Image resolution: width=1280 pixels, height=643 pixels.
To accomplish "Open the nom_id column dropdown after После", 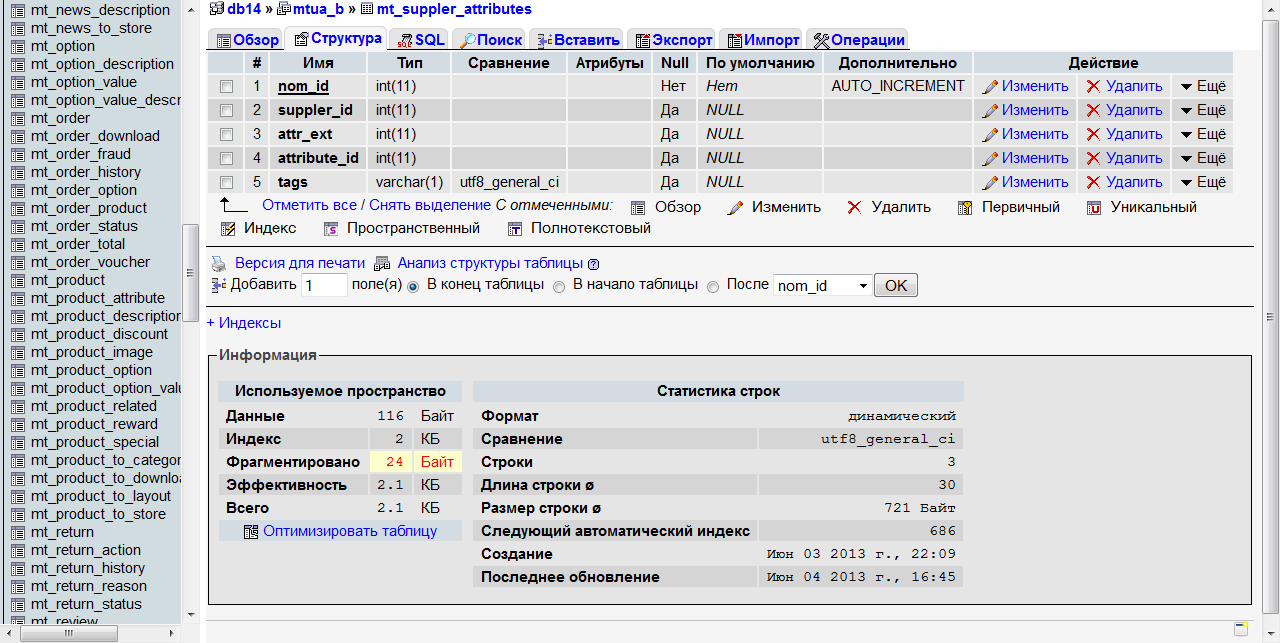I will pos(822,286).
